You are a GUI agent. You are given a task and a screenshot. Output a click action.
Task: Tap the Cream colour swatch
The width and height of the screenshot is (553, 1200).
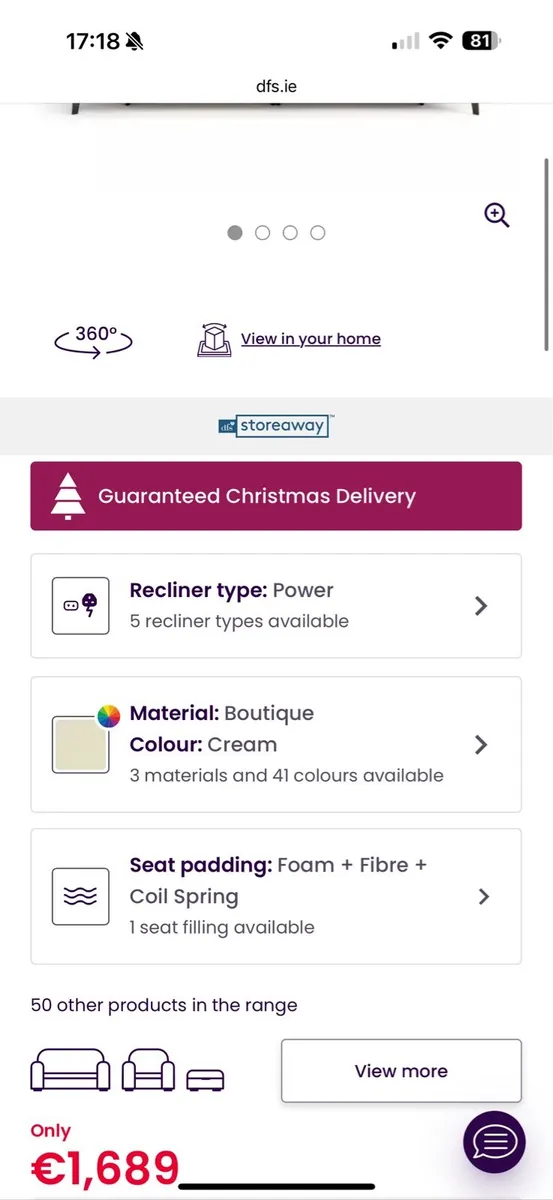pos(80,744)
